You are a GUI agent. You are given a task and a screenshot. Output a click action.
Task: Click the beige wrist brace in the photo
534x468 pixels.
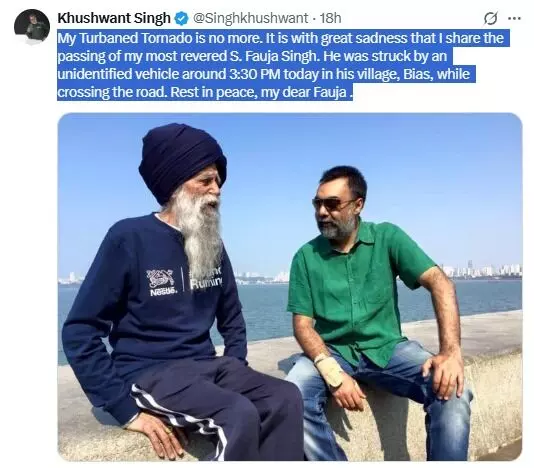[330, 370]
